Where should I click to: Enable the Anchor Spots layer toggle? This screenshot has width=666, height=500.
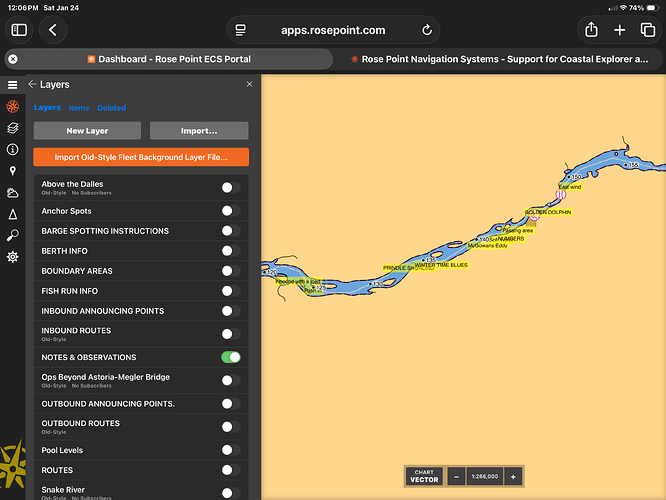point(231,211)
